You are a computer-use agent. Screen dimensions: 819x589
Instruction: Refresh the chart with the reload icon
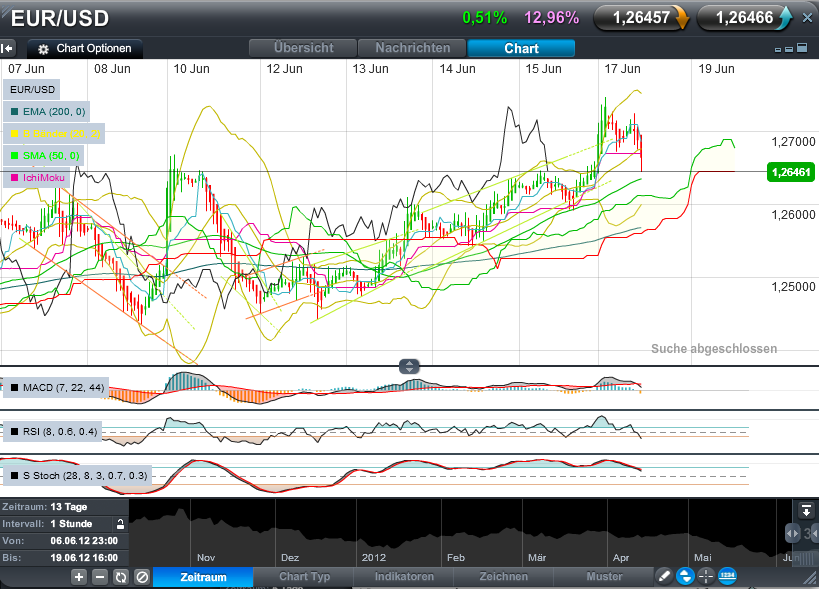[121, 577]
